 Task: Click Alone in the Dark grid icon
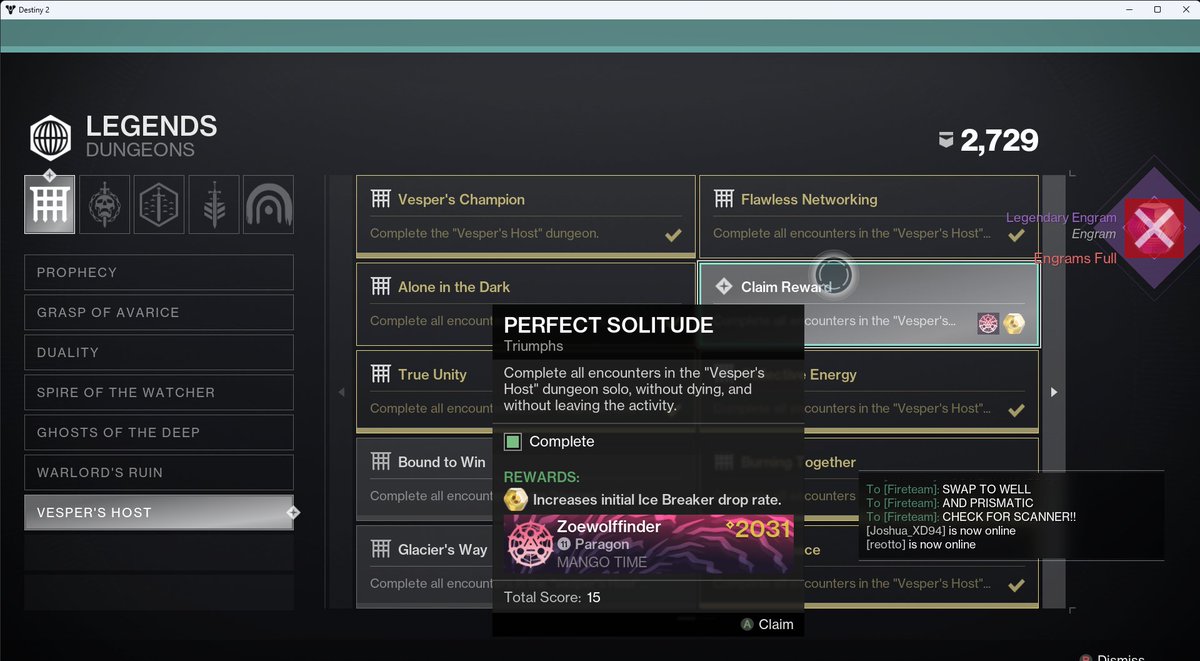pyautogui.click(x=380, y=287)
